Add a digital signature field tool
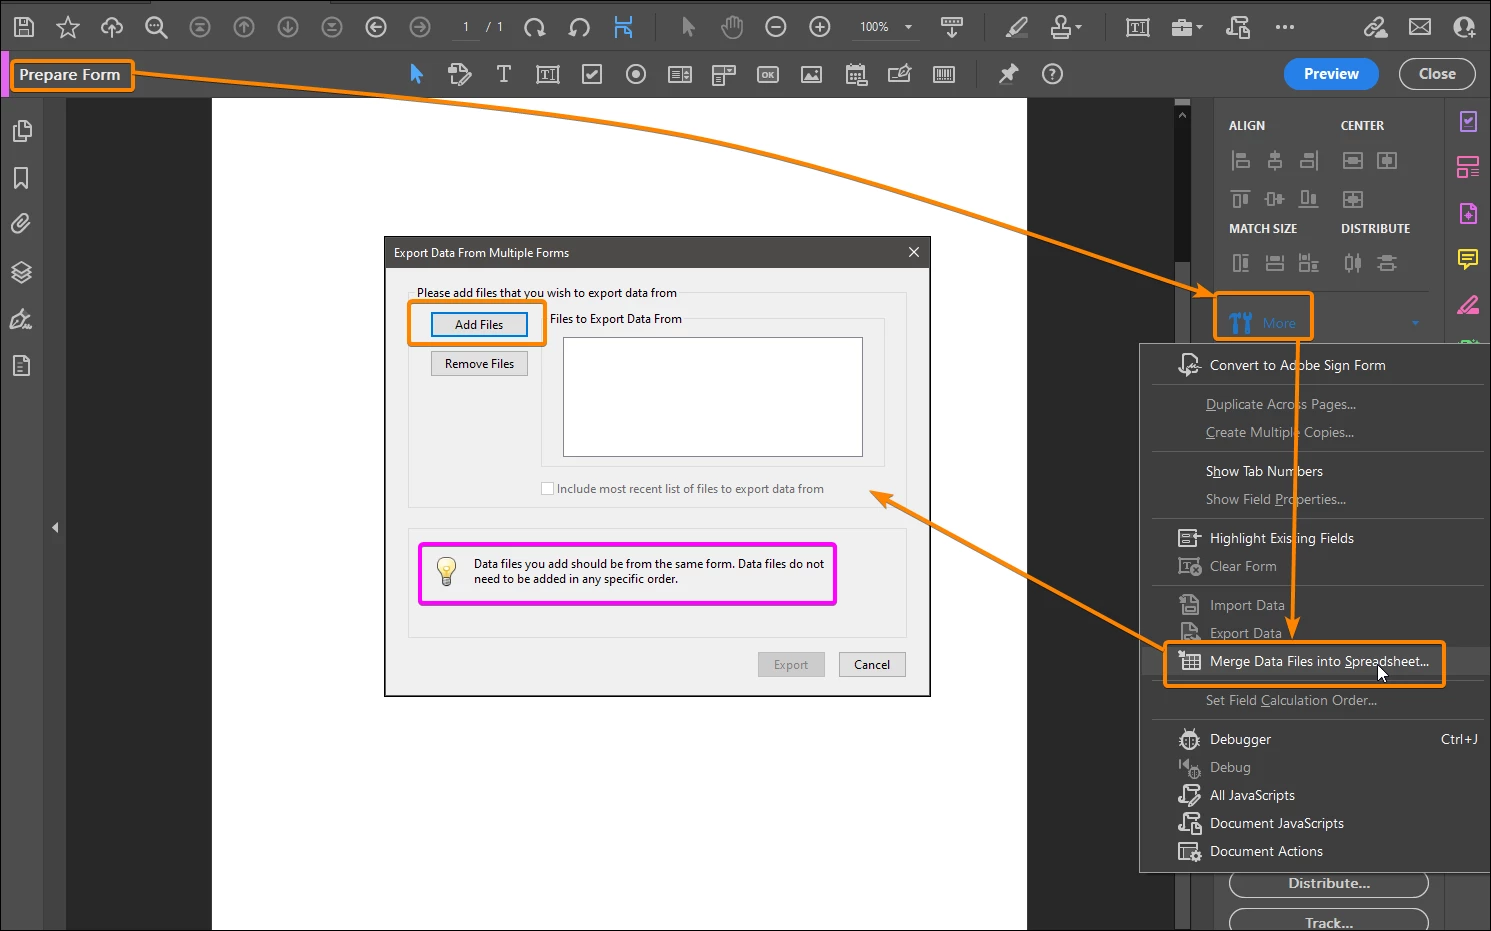Viewport: 1491px width, 931px height. click(x=900, y=74)
